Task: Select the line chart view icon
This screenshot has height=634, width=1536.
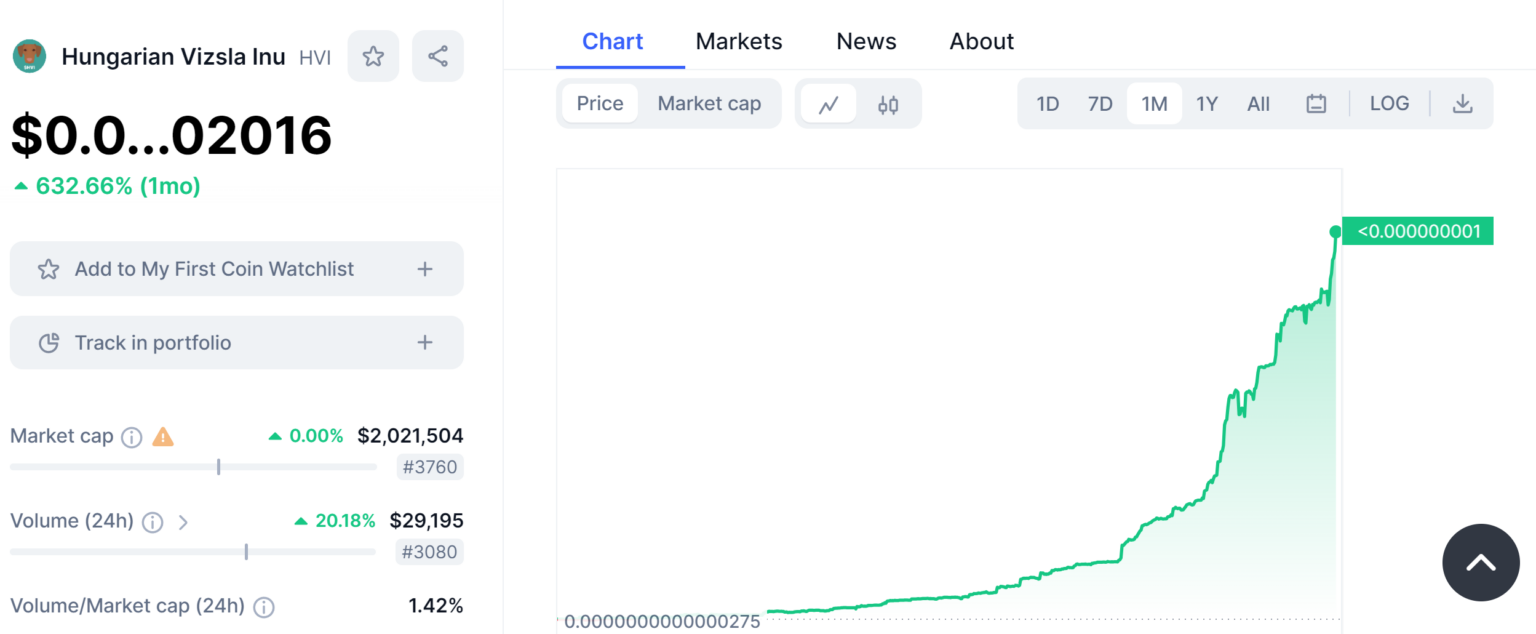Action: coord(828,104)
